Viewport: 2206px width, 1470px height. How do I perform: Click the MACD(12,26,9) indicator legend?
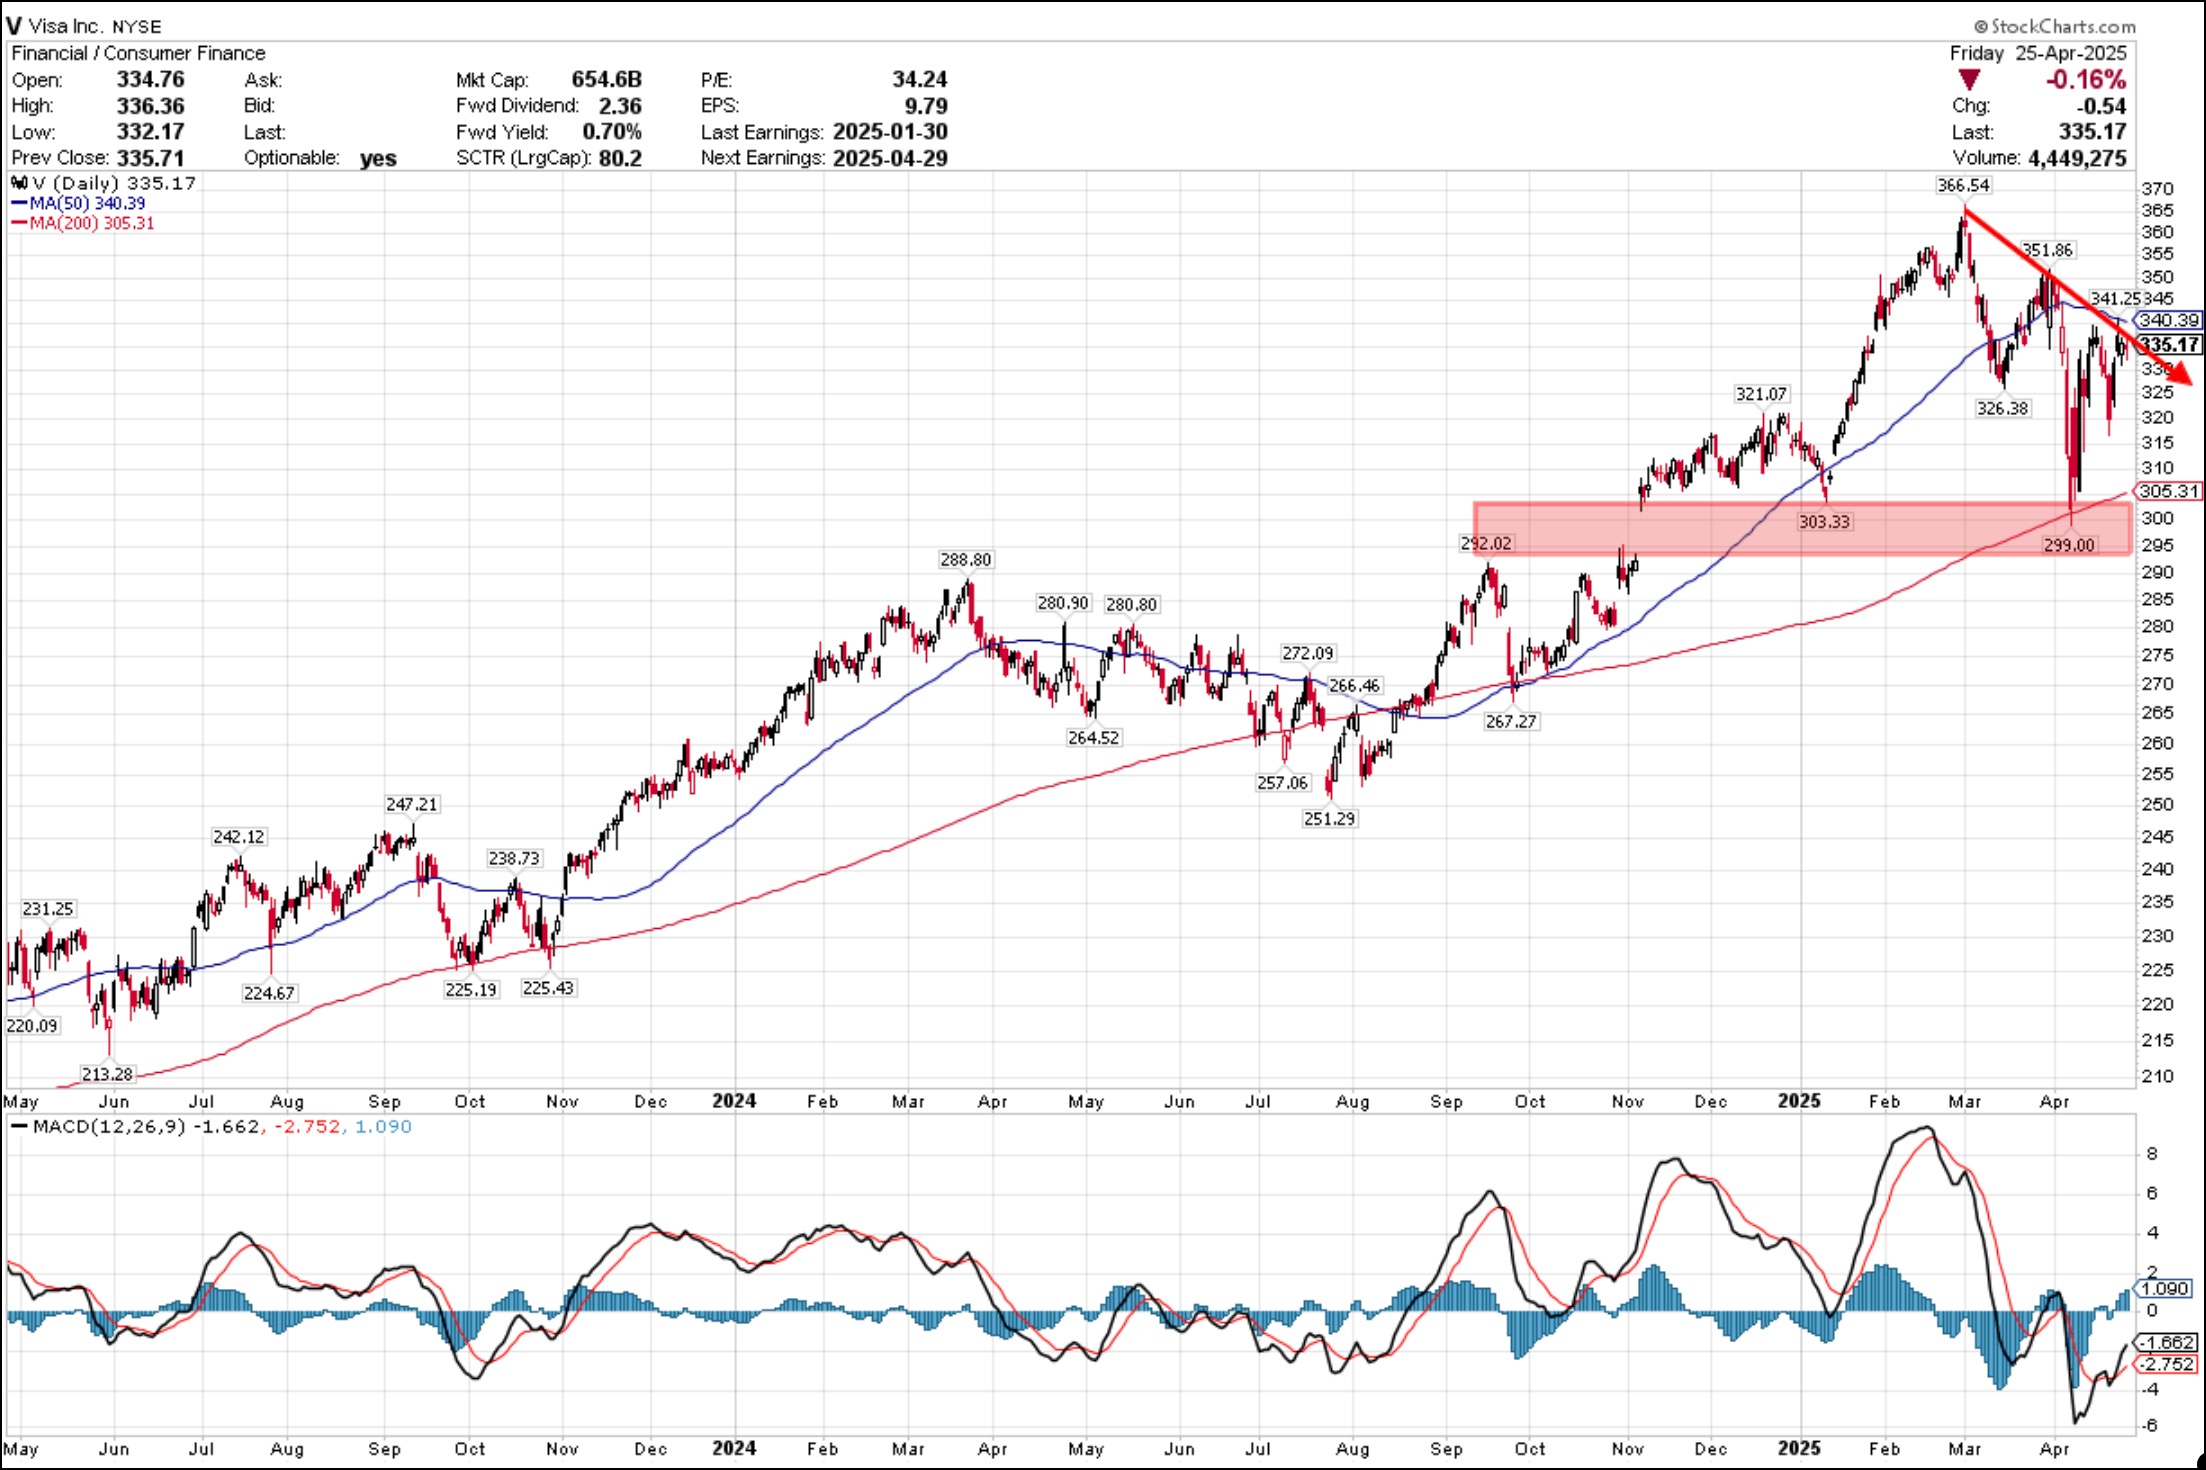click(x=108, y=1126)
